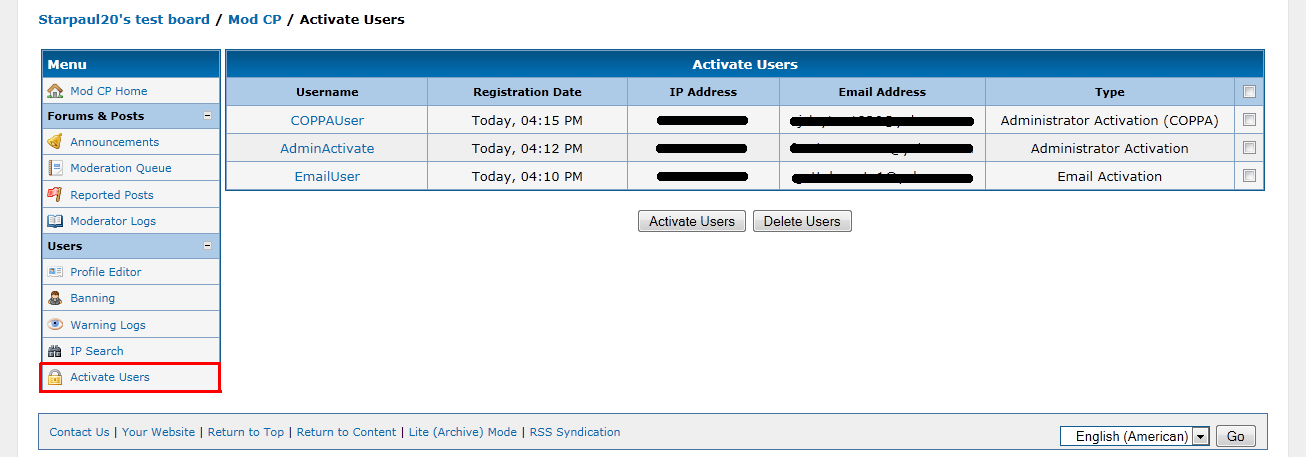This screenshot has width=1306, height=457.
Task: Click the Moderator Logs book icon
Action: [55, 221]
